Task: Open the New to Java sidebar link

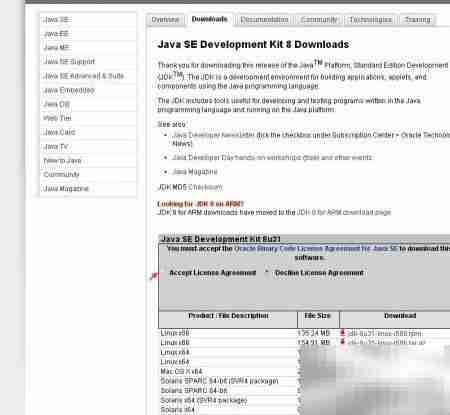Action: [x=62, y=160]
